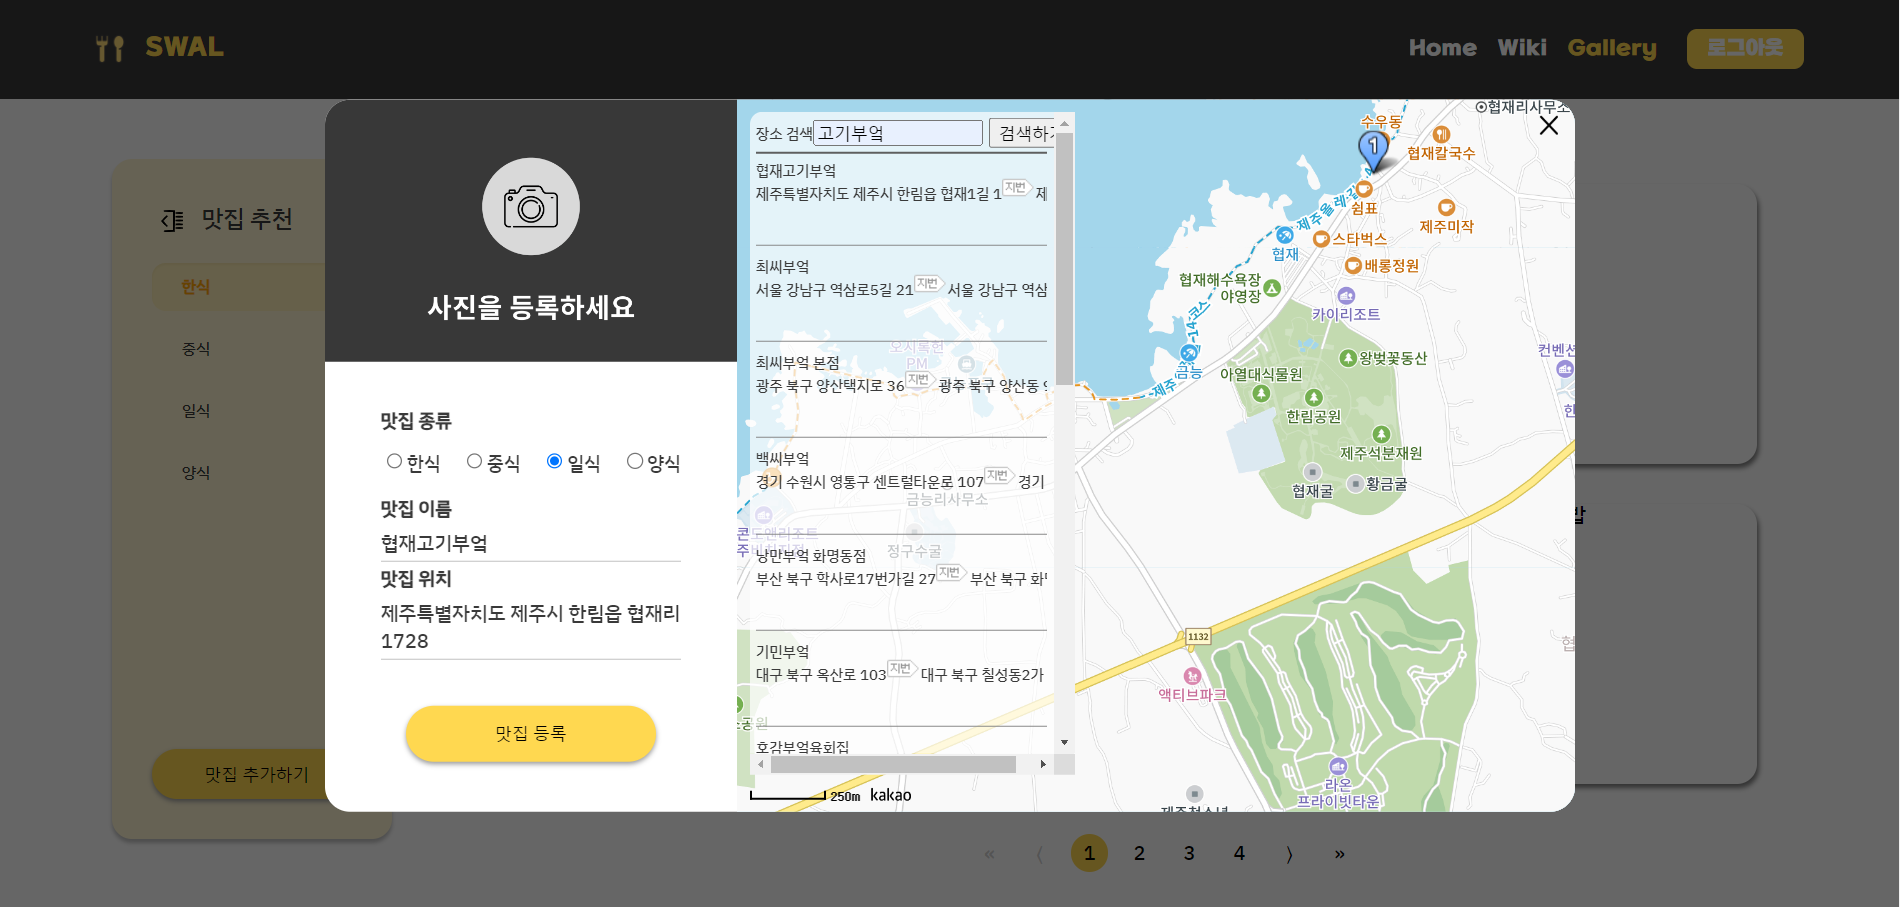1900x907 pixels.
Task: Click the 맛집 등록 submit button
Action: 530,733
